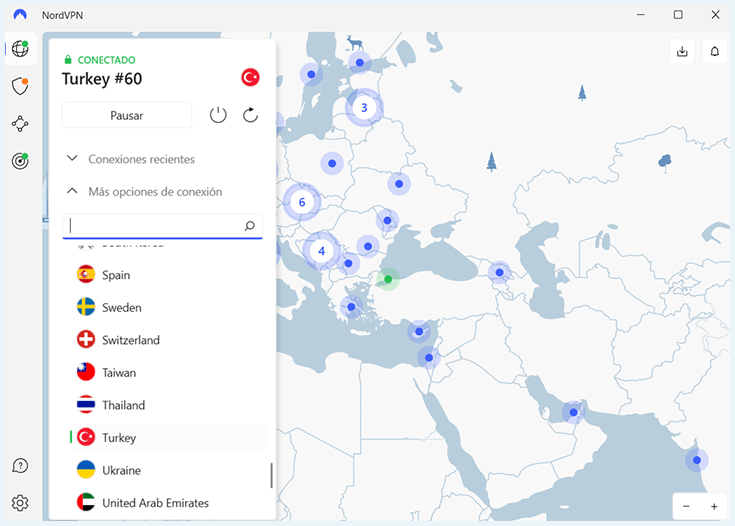Click the Turkey #60 server name
Screen dimensions: 735x526
point(102,79)
